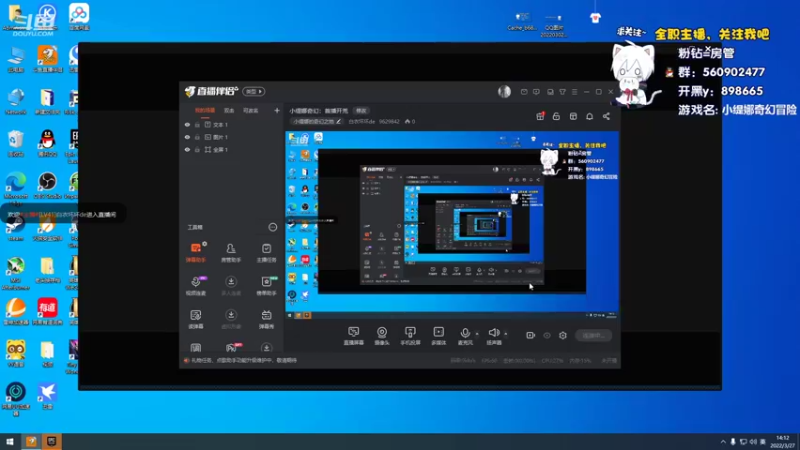Click the record video camera icon
The height and width of the screenshot is (450, 800).
(x=531, y=335)
